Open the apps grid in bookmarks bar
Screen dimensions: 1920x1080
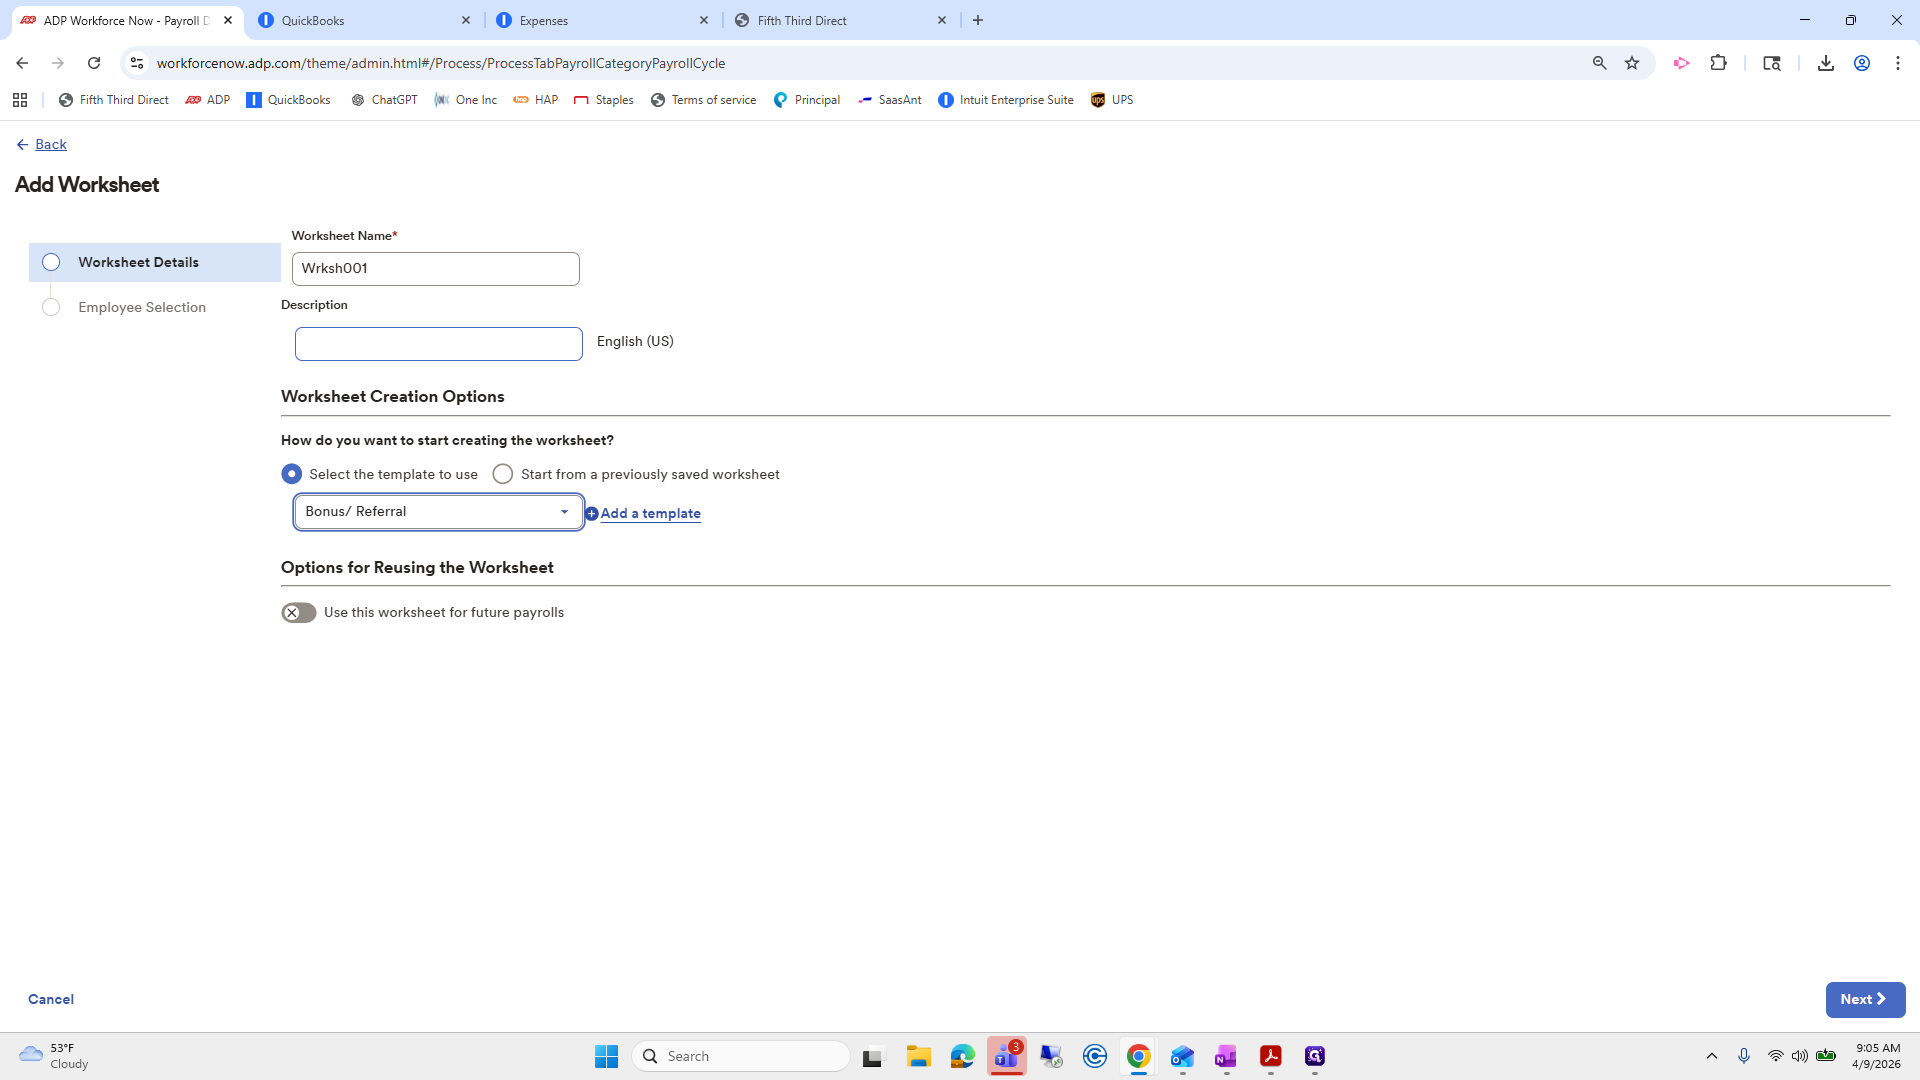click(x=20, y=100)
